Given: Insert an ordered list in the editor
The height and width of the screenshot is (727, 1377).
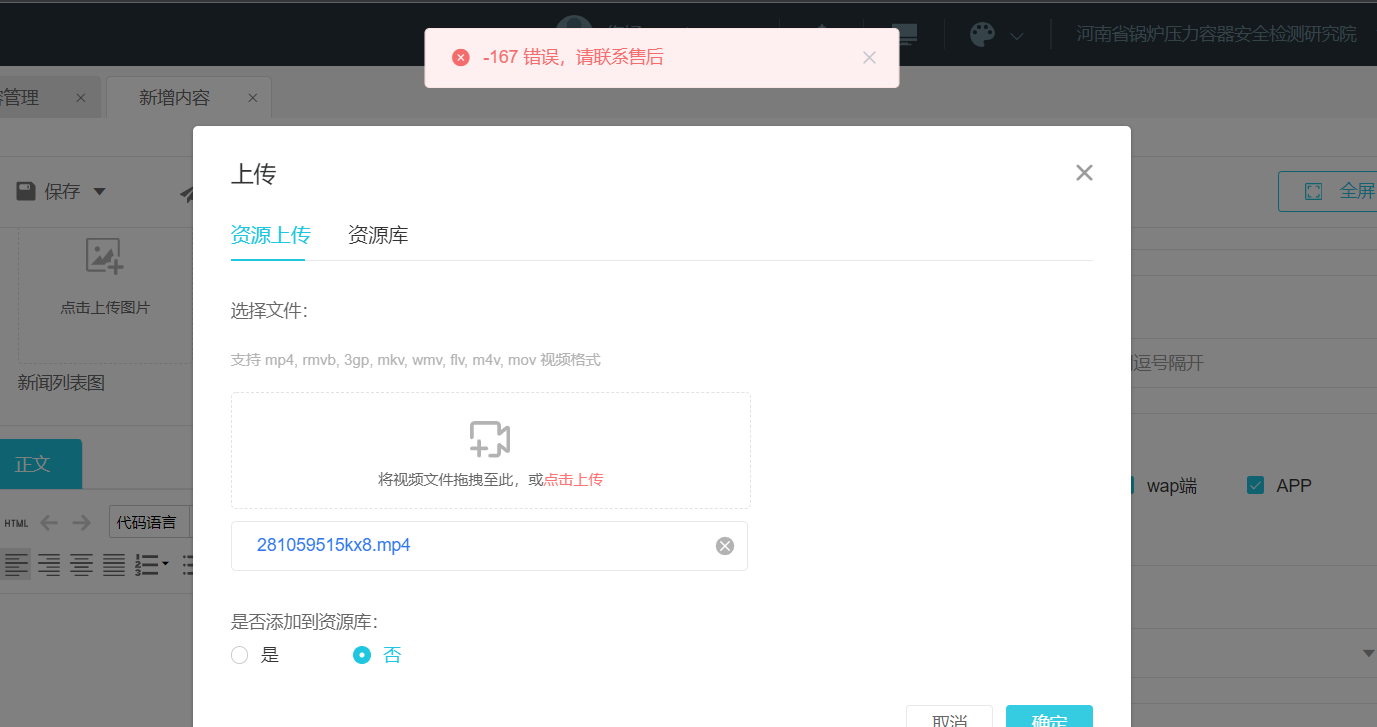Looking at the screenshot, I should [x=147, y=565].
